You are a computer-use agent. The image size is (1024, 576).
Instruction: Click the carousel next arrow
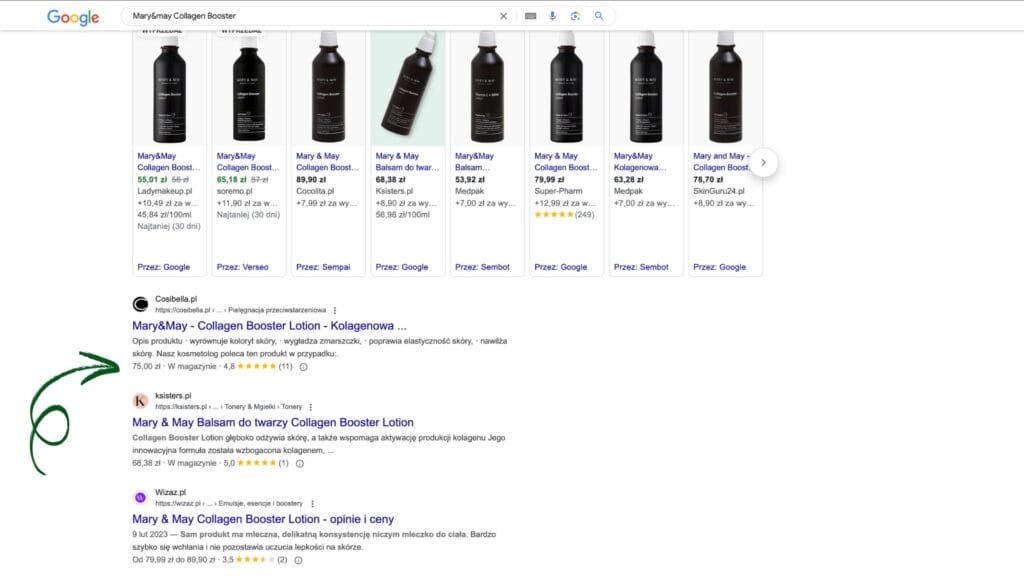[764, 161]
